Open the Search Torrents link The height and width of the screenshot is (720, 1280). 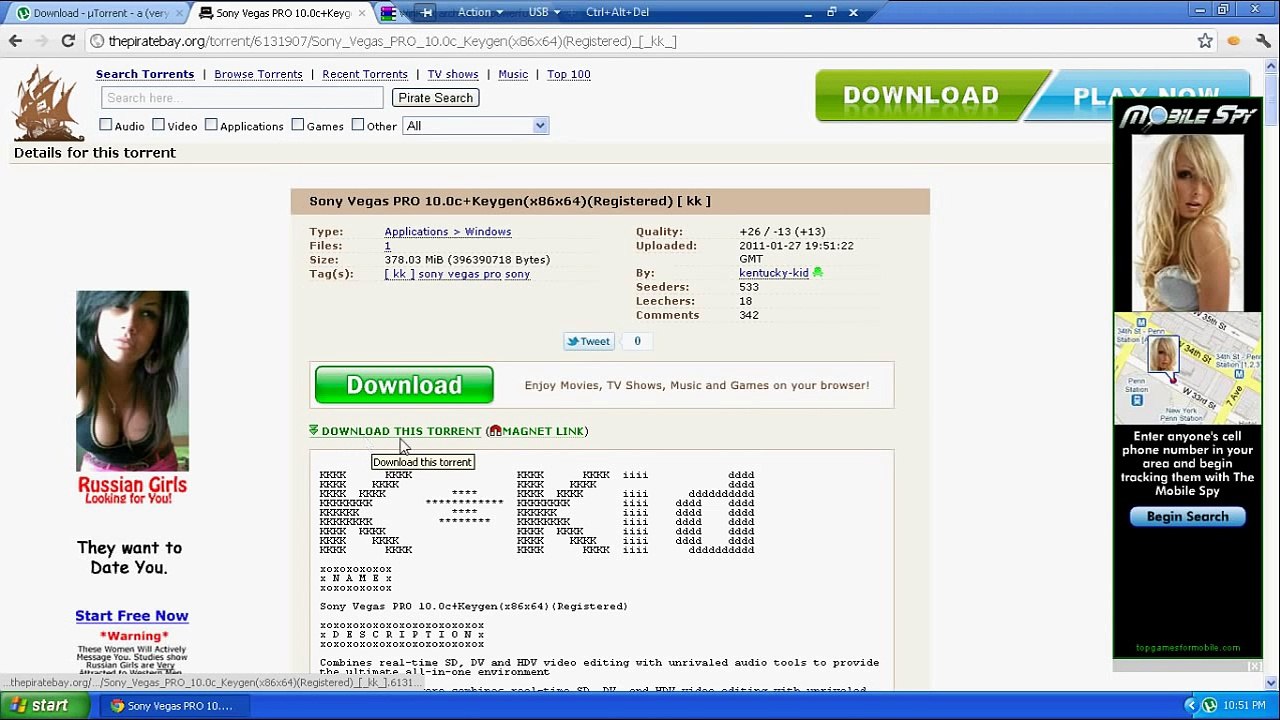tap(145, 74)
